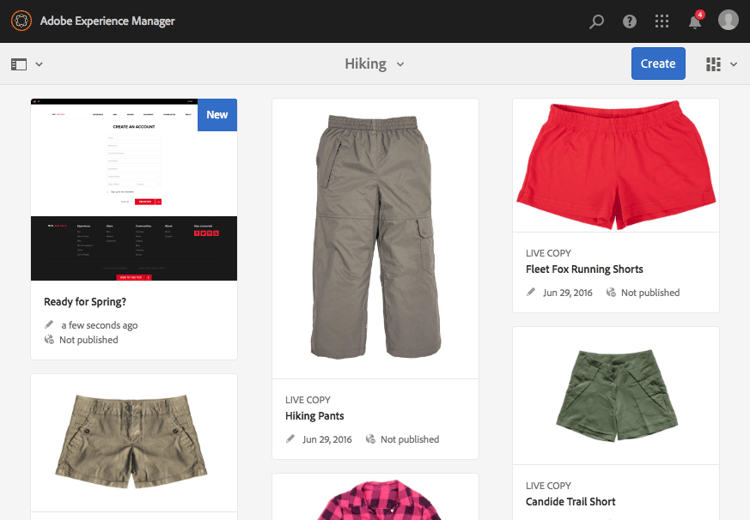This screenshot has width=750, height=520.
Task: Select the 'Ready for Spring?' title
Action: coord(85,302)
